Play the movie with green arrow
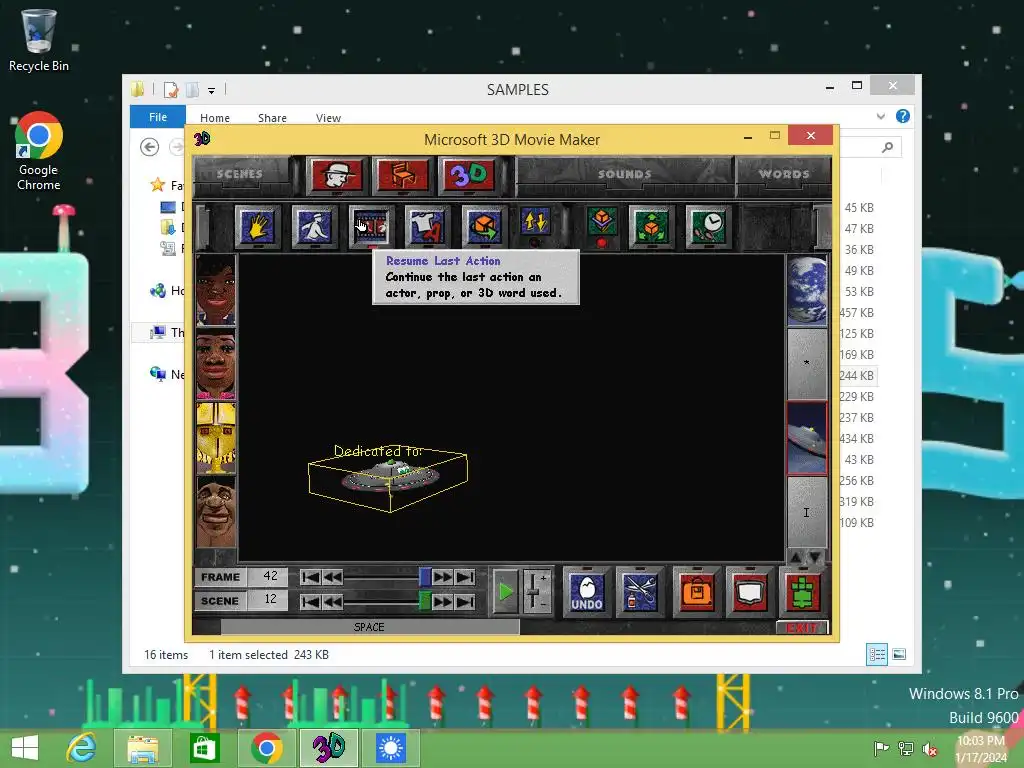Image resolution: width=1024 pixels, height=768 pixels. click(505, 592)
